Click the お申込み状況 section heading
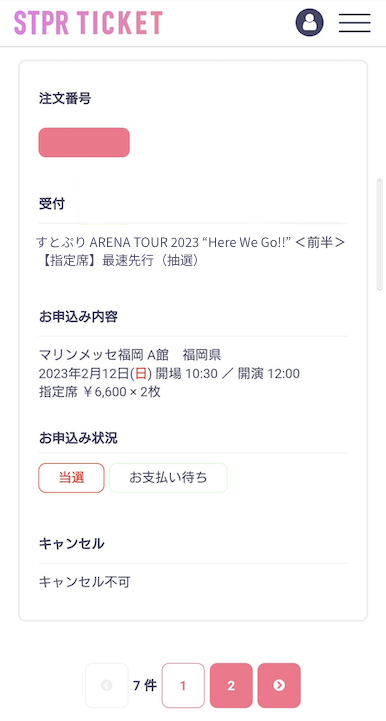Image resolution: width=386 pixels, height=721 pixels. (x=78, y=438)
